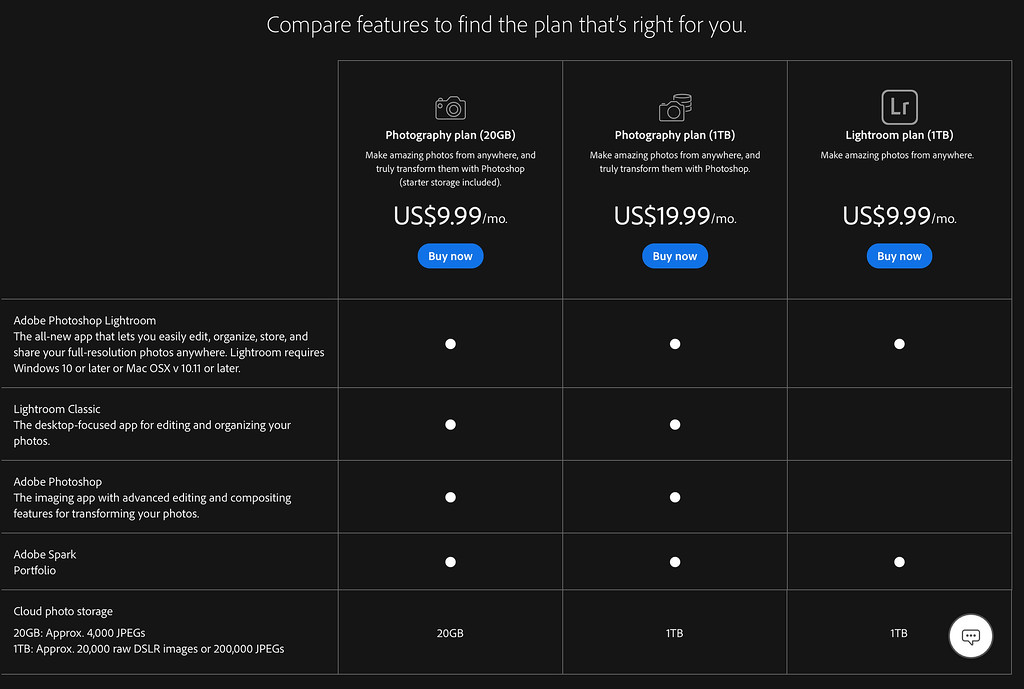
Task: Select the Adobe Photoshop Lightroom feature name
Action: [x=85, y=321]
